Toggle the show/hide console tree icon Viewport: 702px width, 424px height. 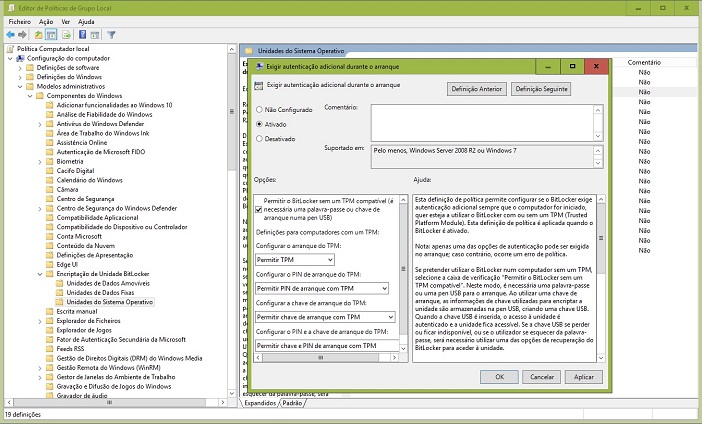[51, 34]
